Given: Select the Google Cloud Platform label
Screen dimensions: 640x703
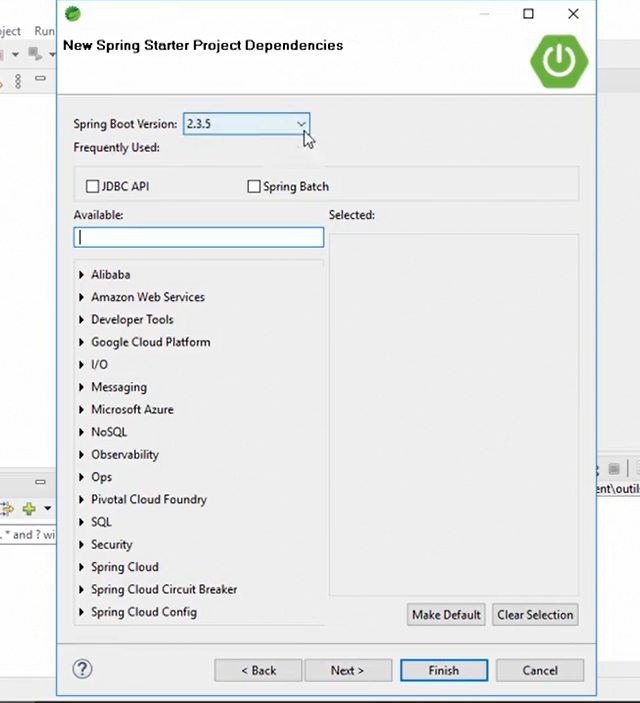Looking at the screenshot, I should pyautogui.click(x=151, y=342).
